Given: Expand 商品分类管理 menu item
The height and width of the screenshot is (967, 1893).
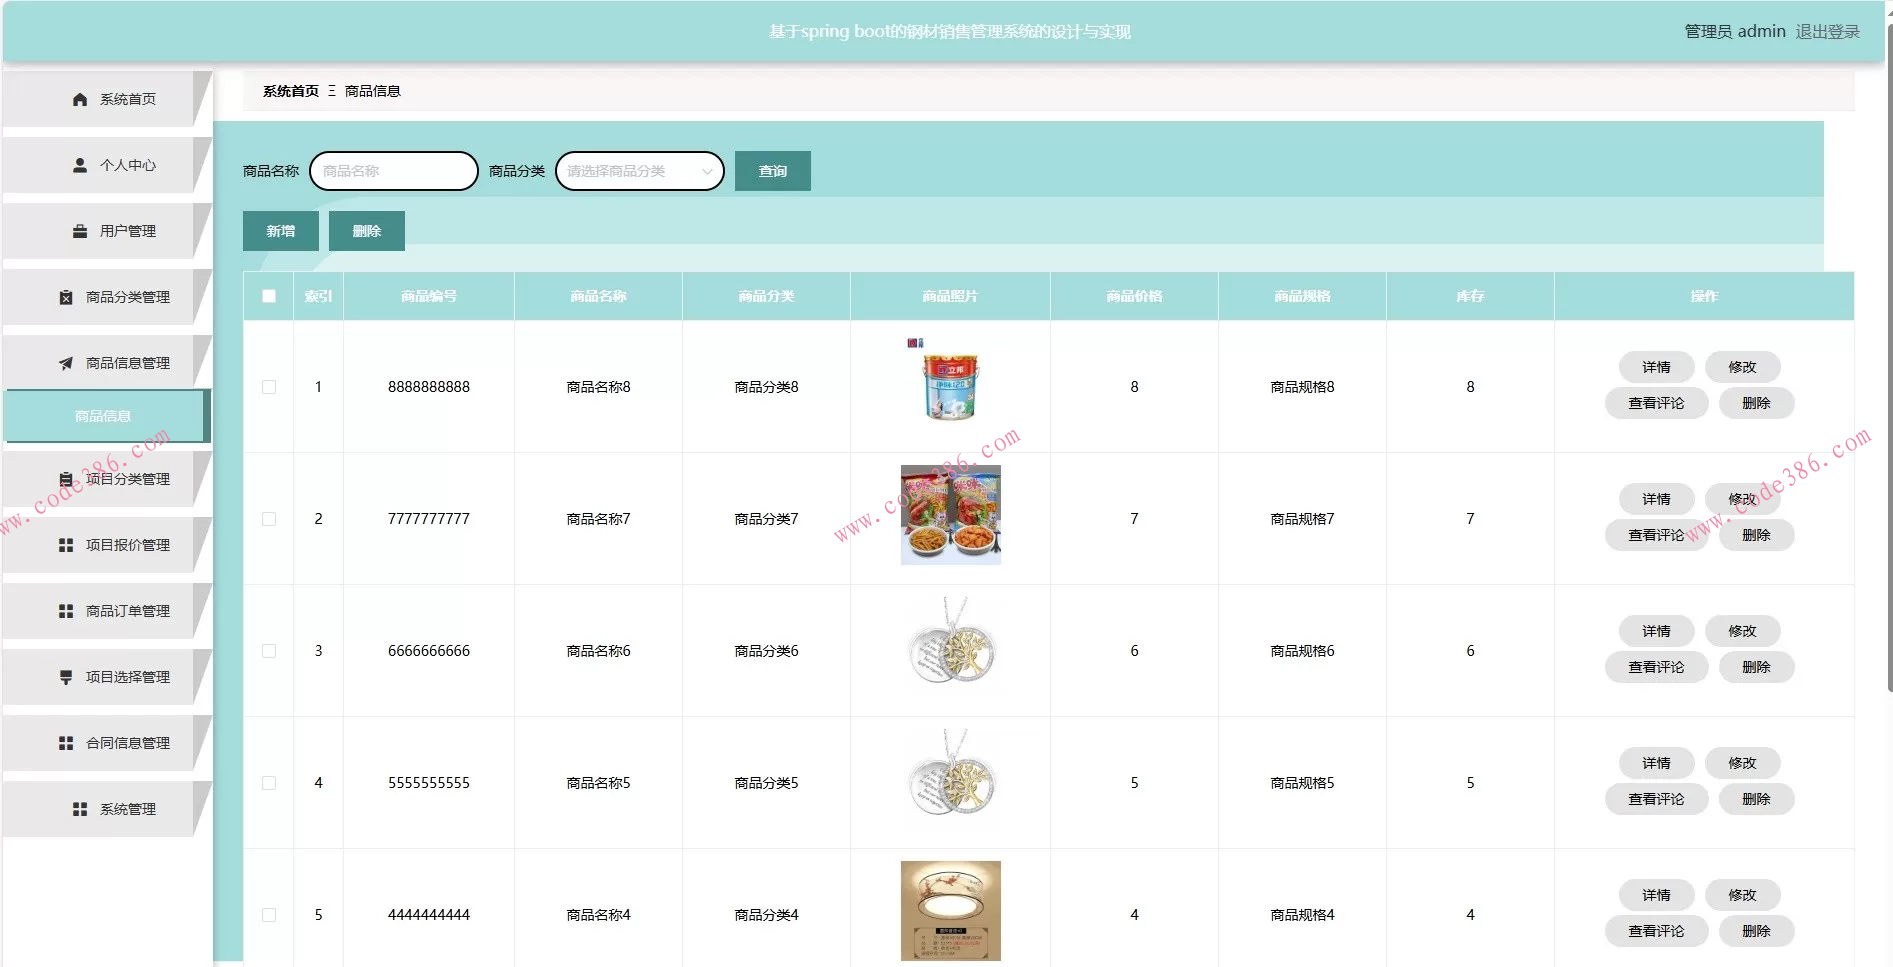Looking at the screenshot, I should 107,297.
